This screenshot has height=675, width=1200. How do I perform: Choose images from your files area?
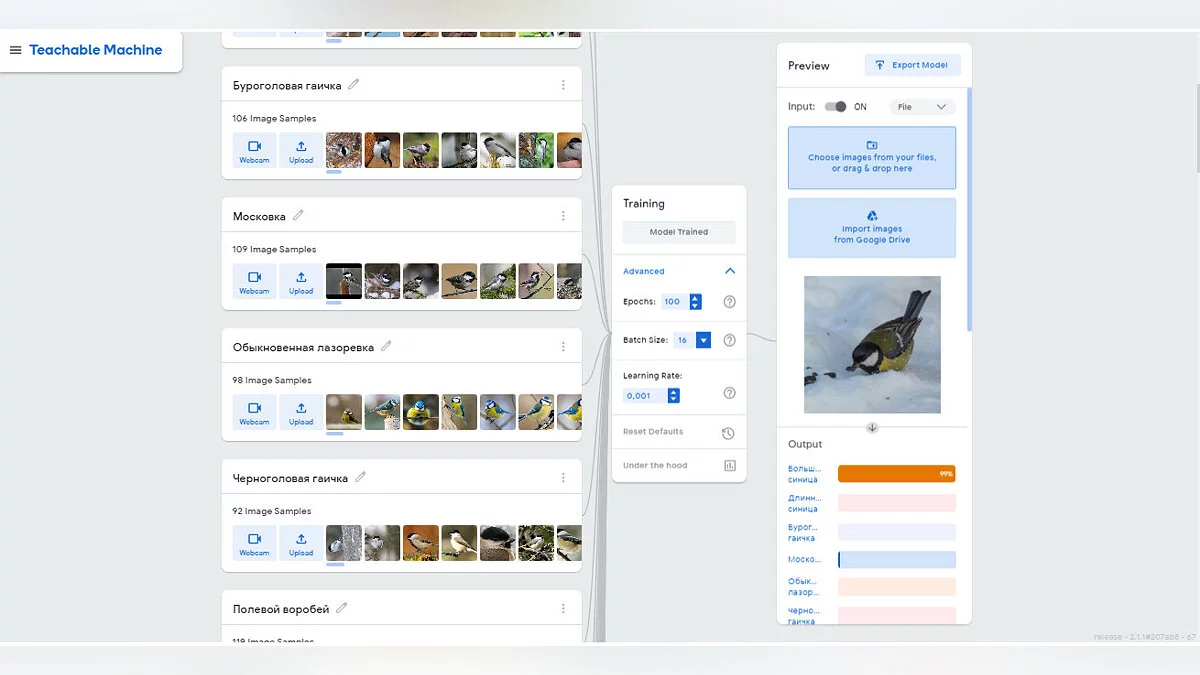[872, 158]
